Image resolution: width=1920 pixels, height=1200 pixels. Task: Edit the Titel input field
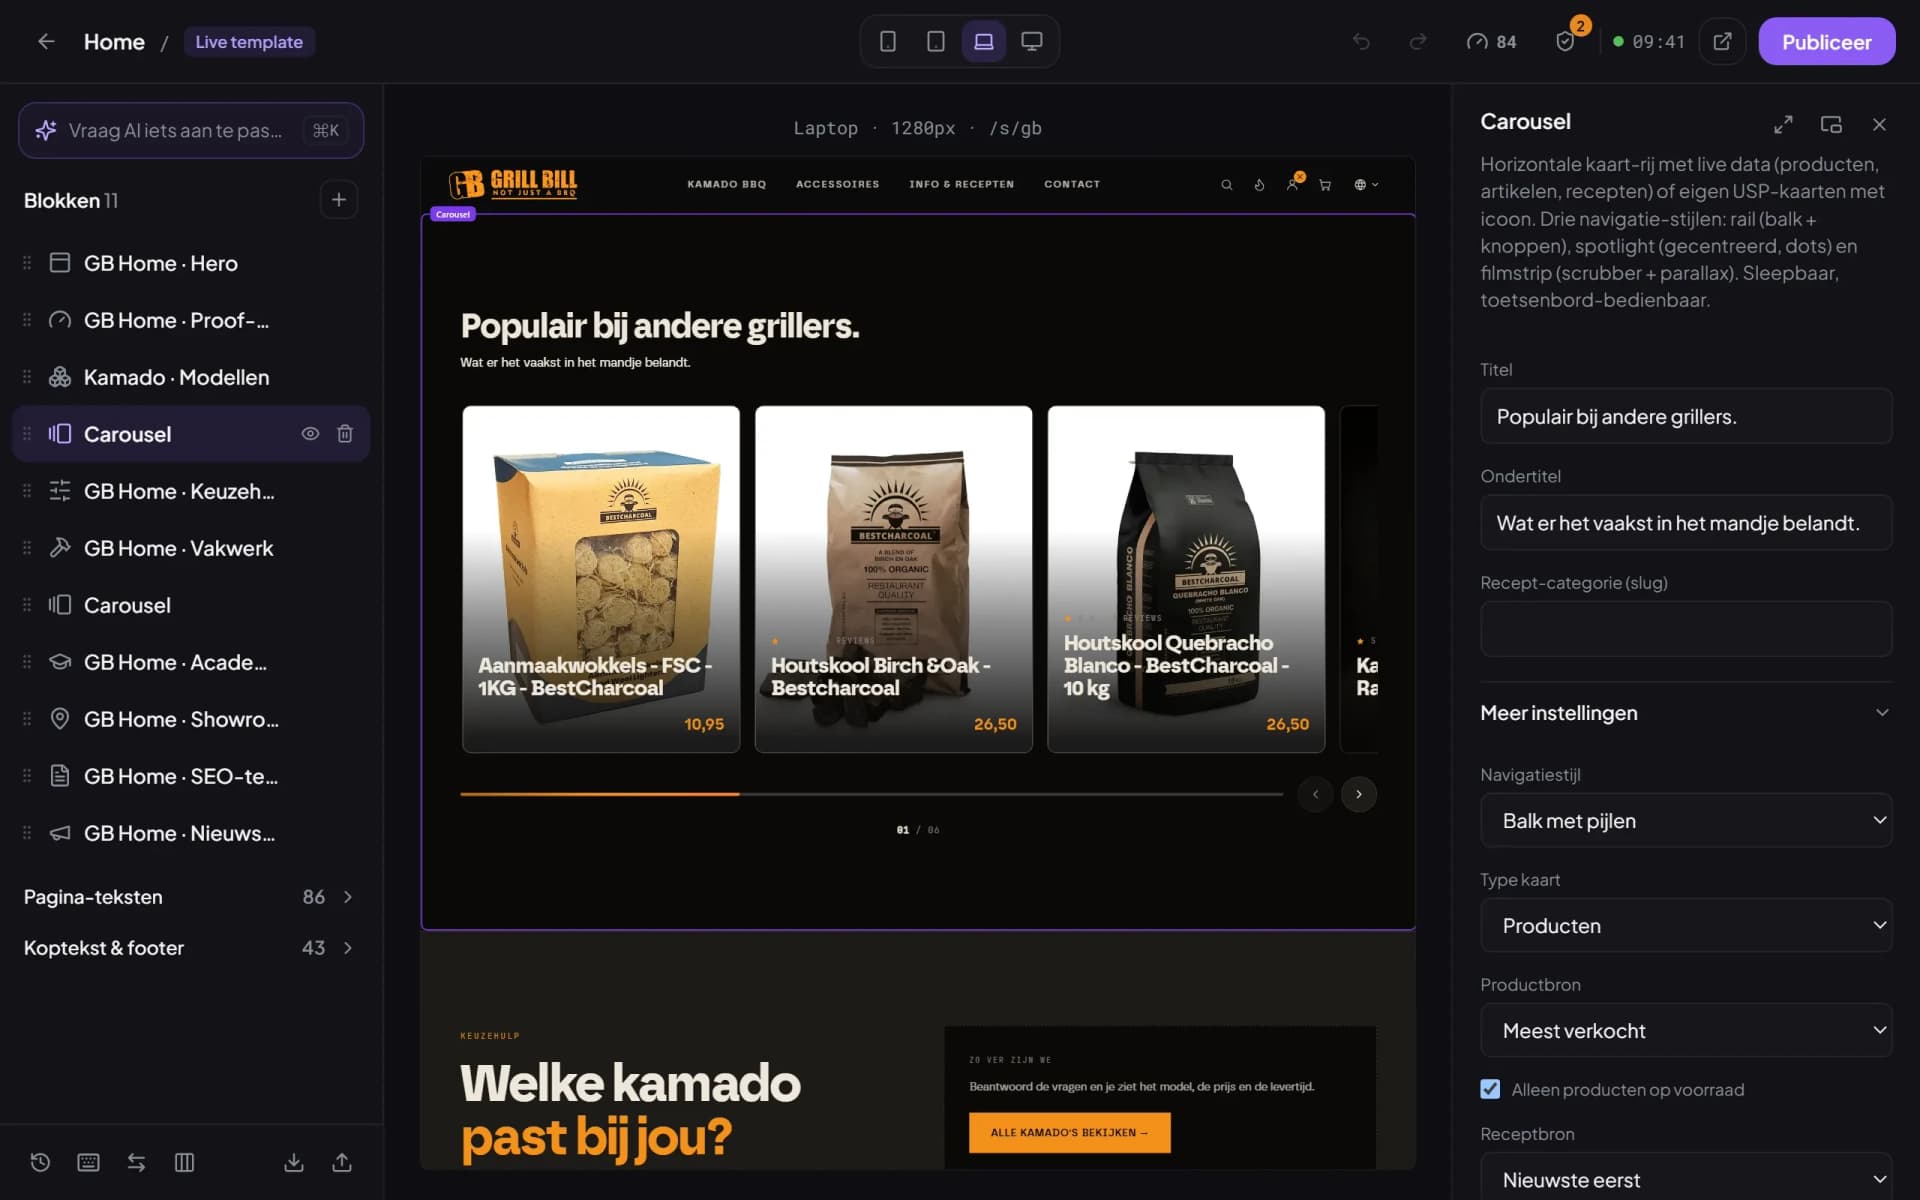[1686, 416]
